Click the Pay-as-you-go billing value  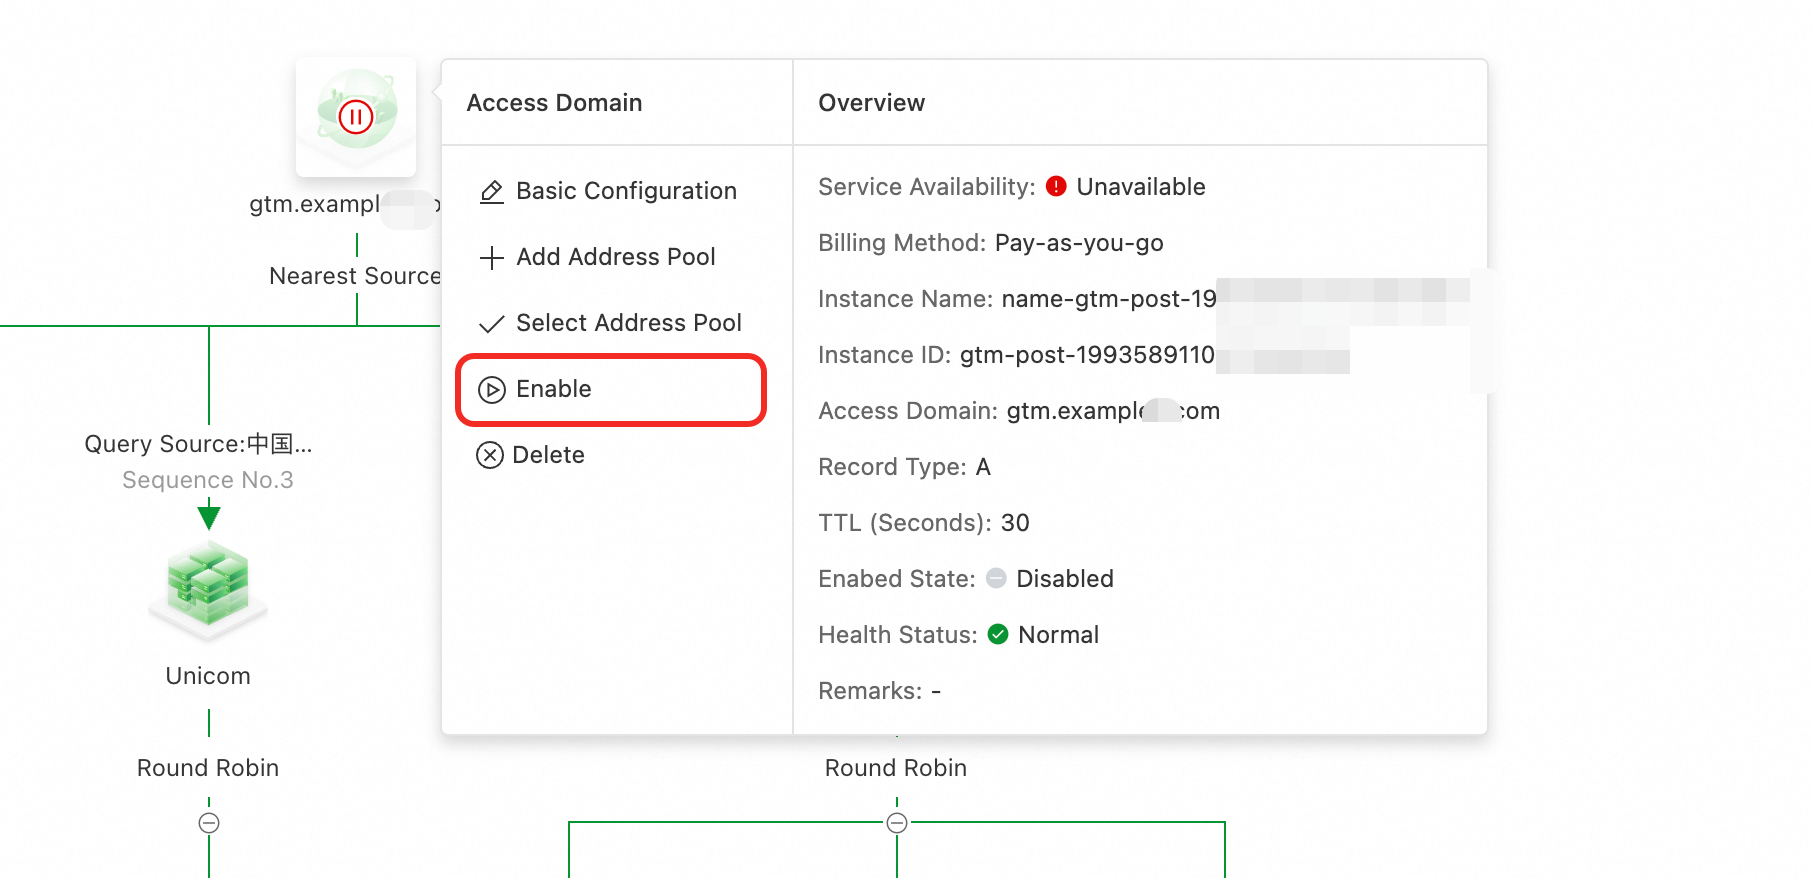point(1079,243)
